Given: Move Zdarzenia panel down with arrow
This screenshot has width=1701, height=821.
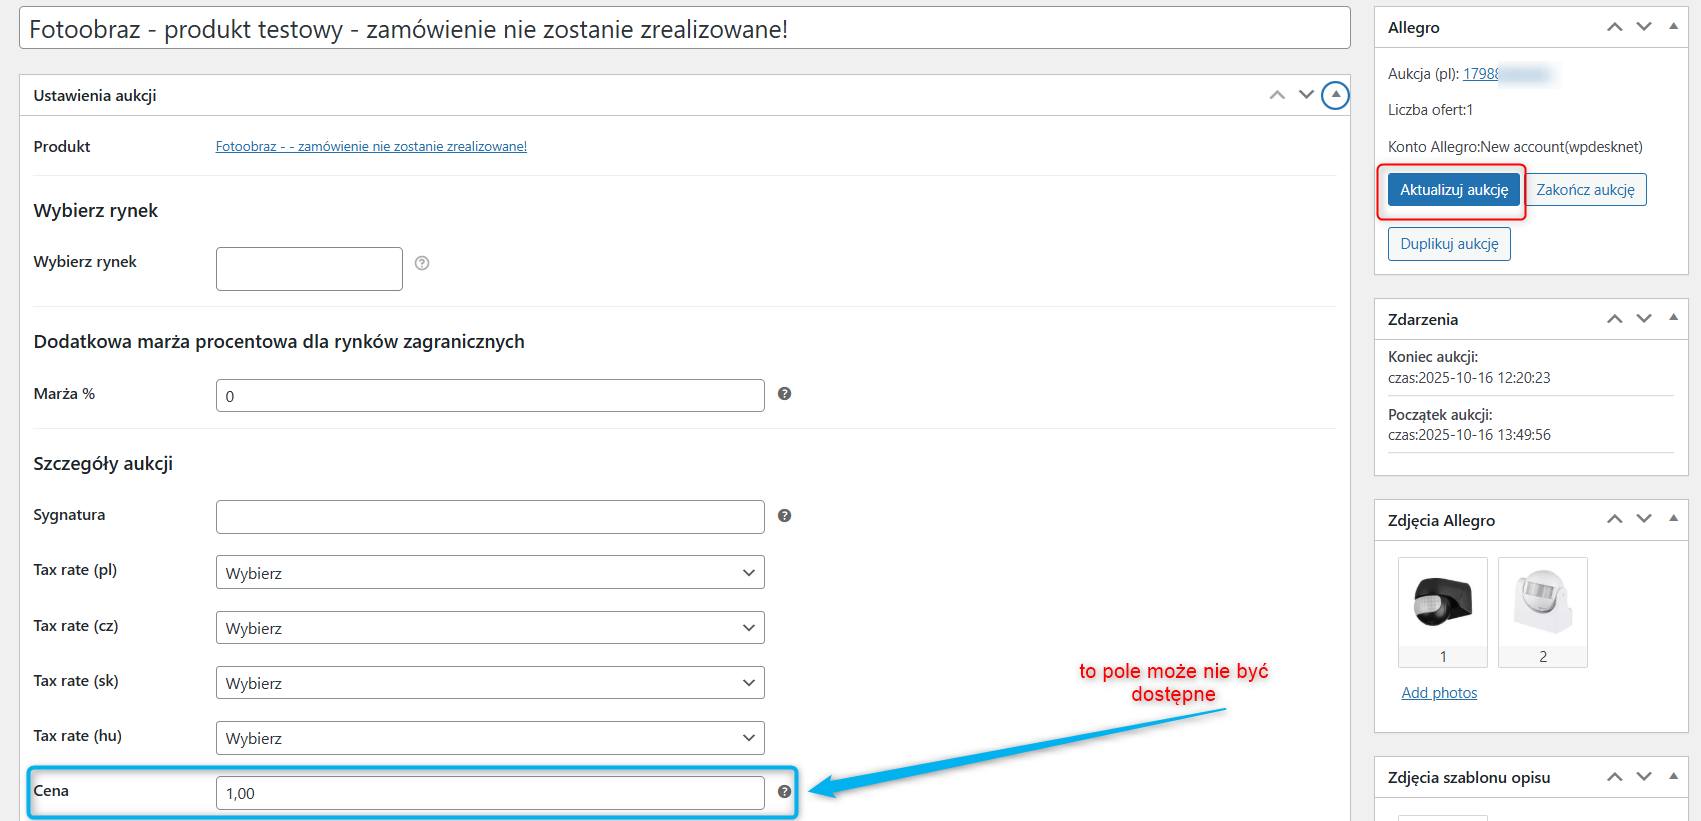Looking at the screenshot, I should 1644,319.
